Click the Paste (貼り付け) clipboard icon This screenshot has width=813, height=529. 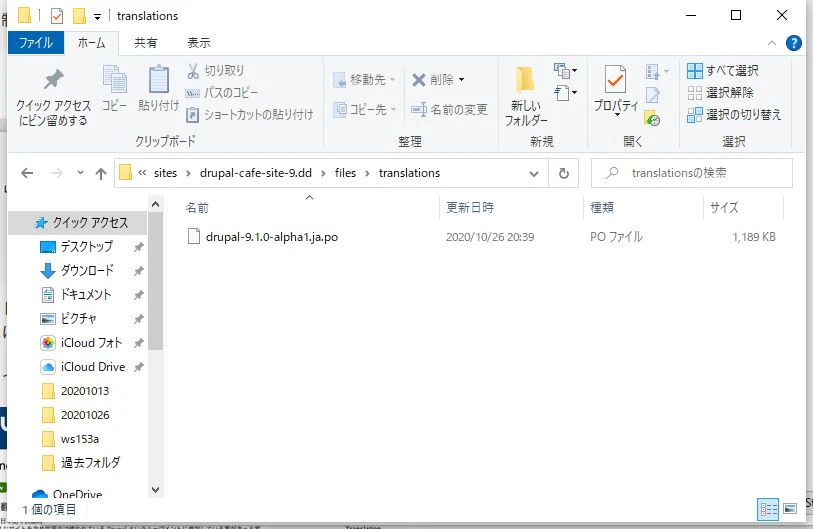click(x=159, y=79)
